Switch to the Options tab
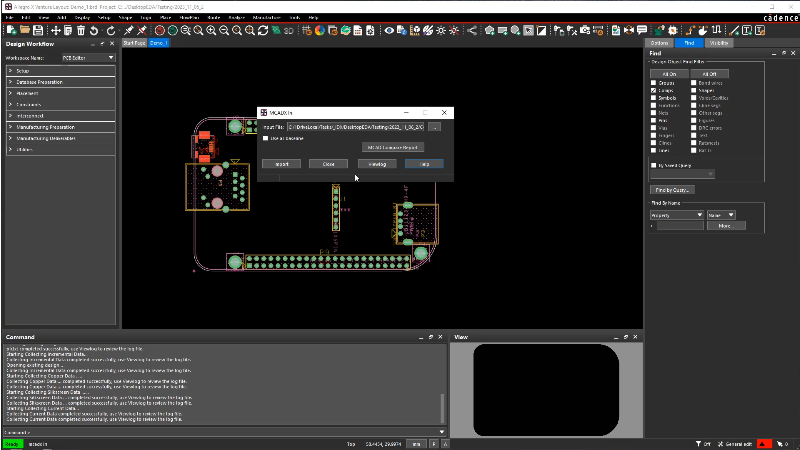 tap(659, 44)
